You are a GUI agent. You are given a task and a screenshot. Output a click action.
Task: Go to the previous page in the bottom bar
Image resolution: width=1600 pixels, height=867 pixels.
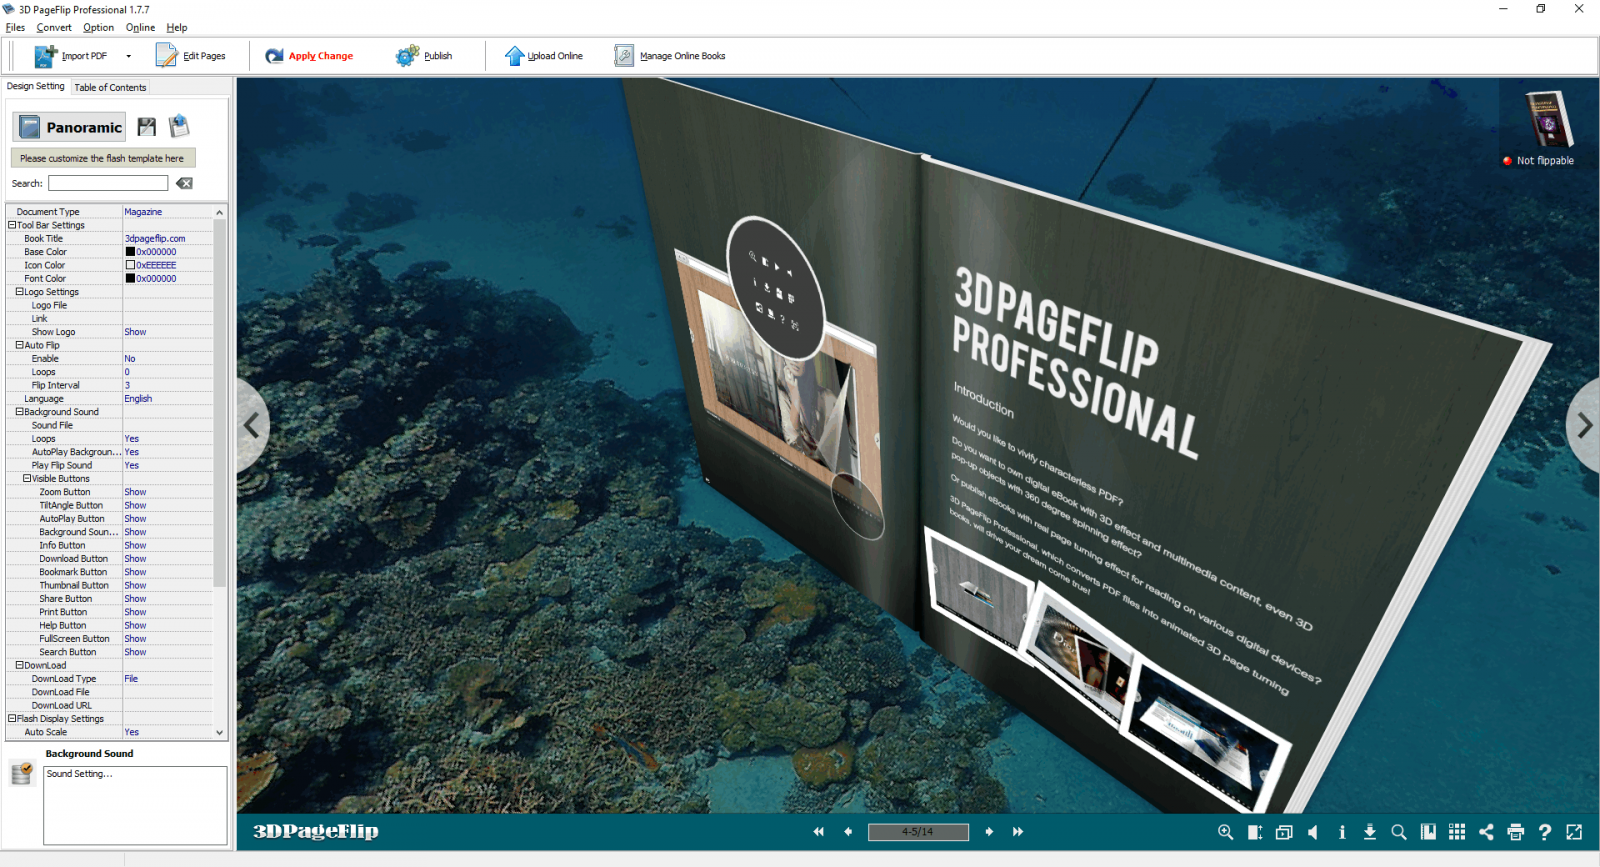click(x=848, y=832)
